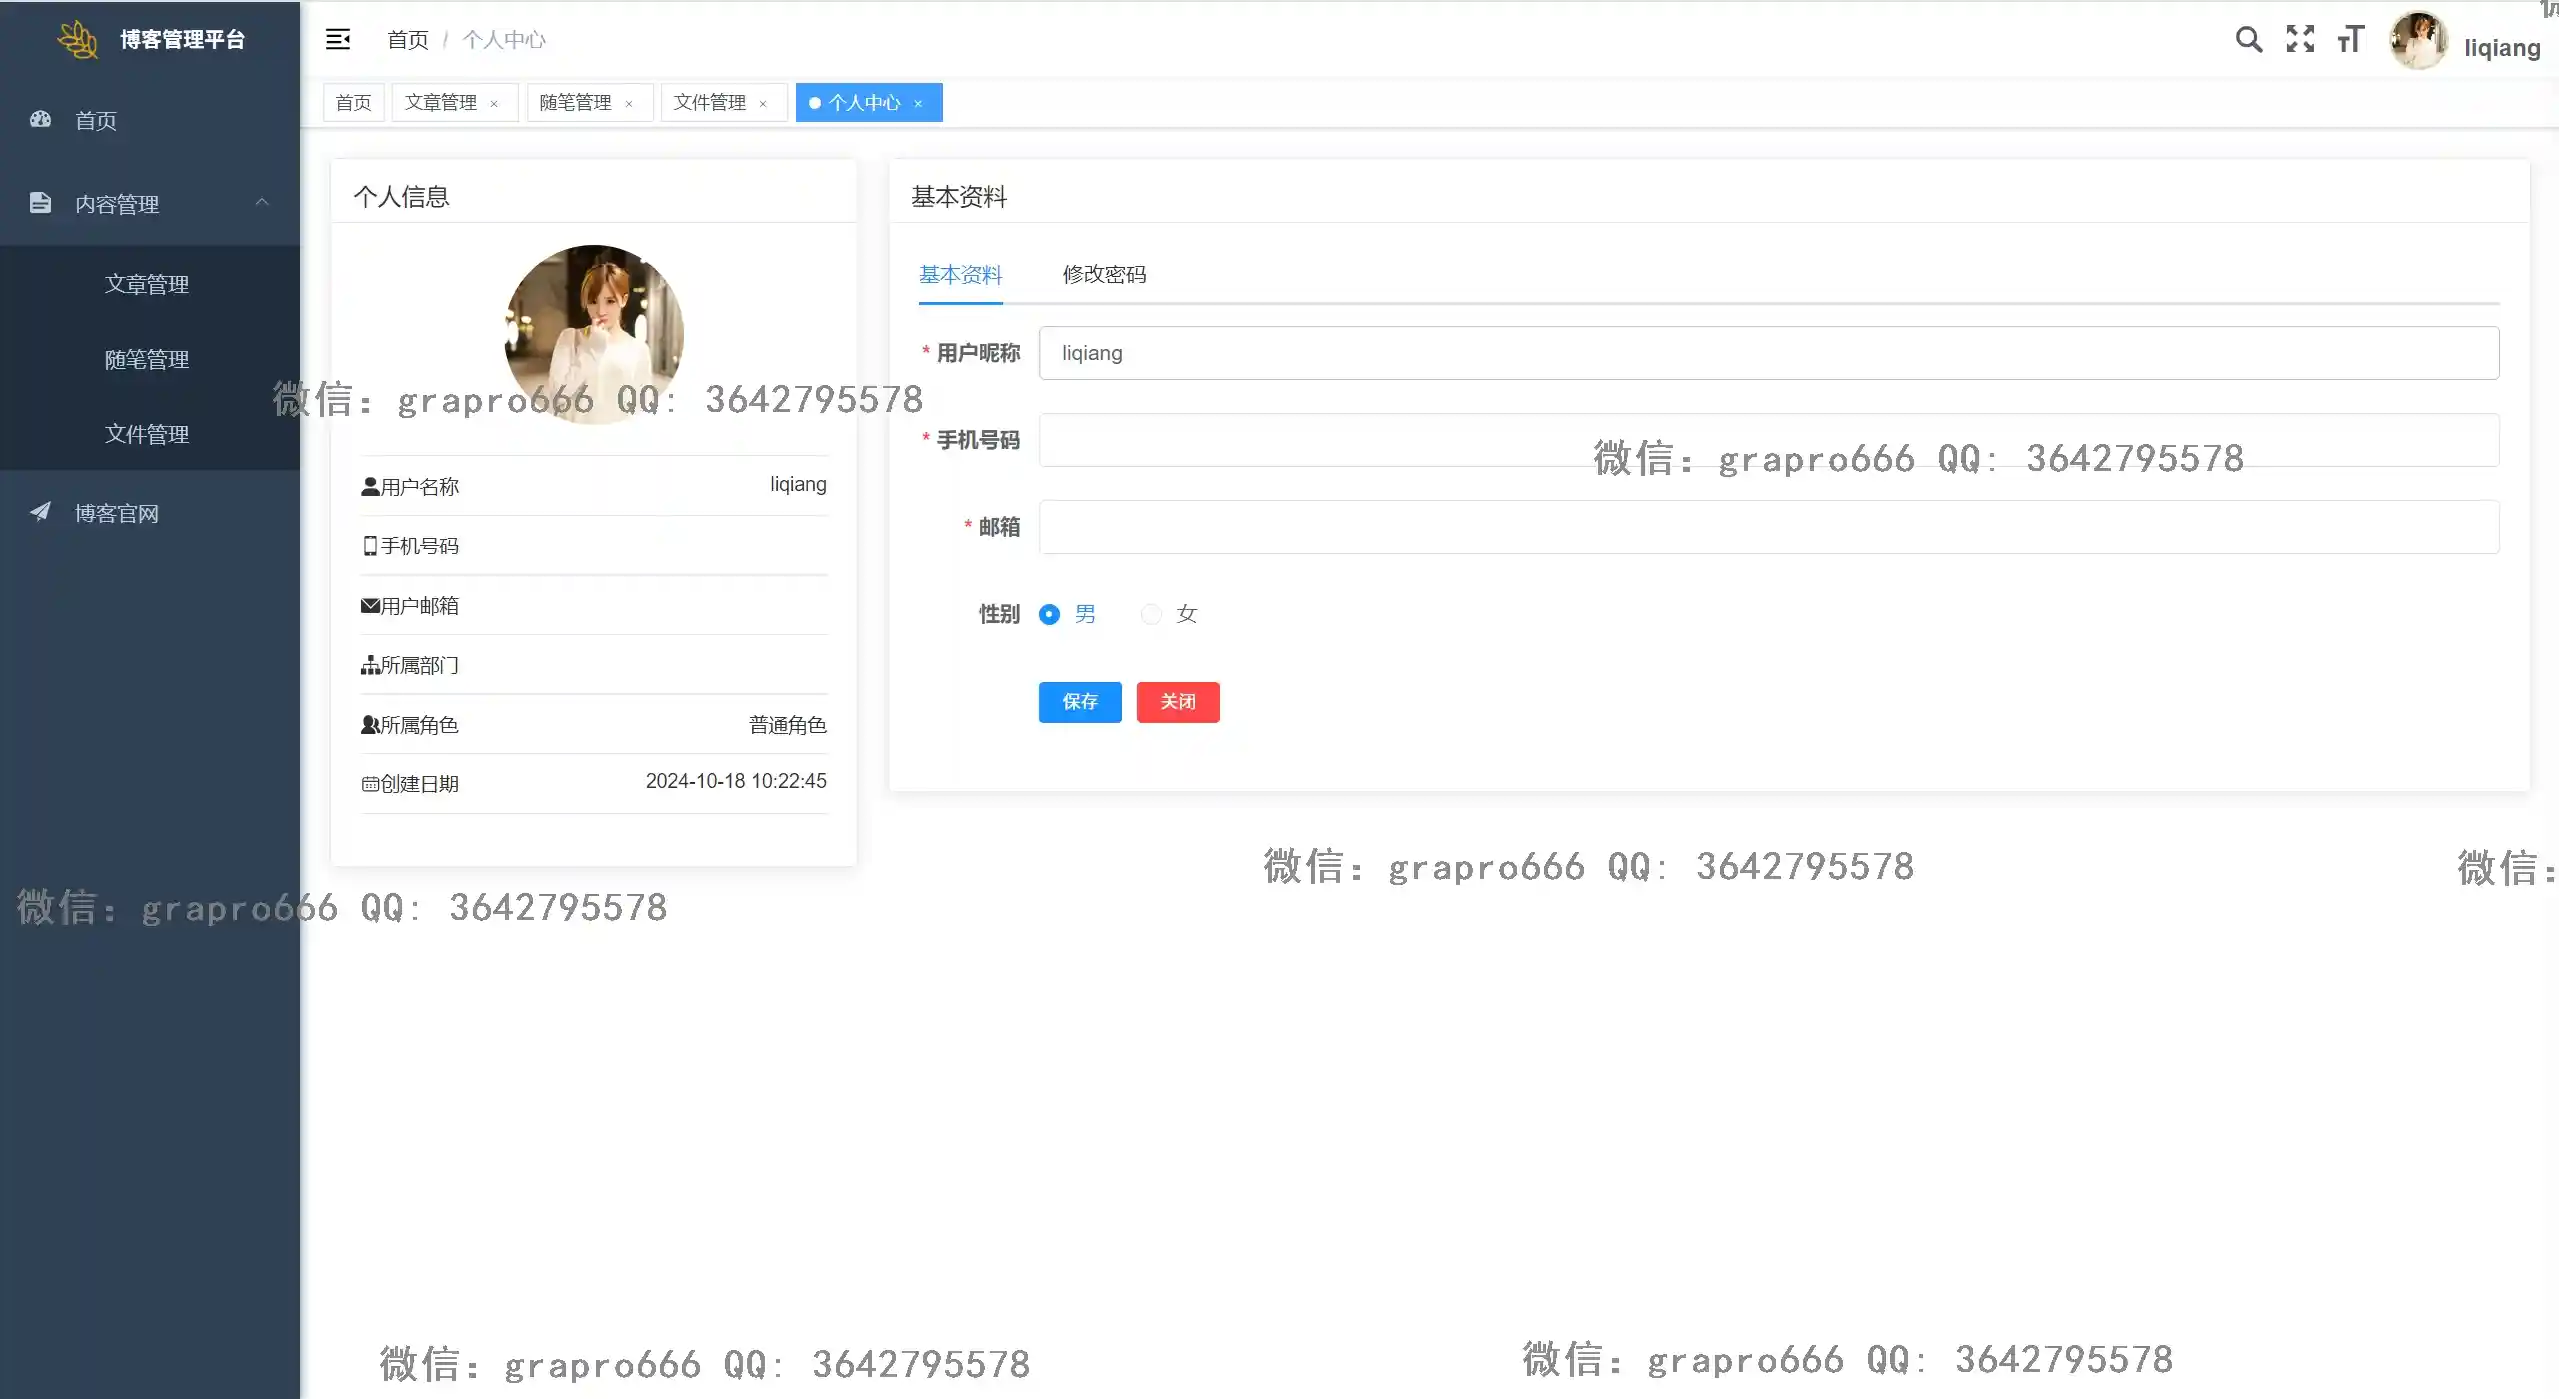Screen dimensions: 2559x1399
Task: Click the red 关闭 button
Action: (1178, 702)
